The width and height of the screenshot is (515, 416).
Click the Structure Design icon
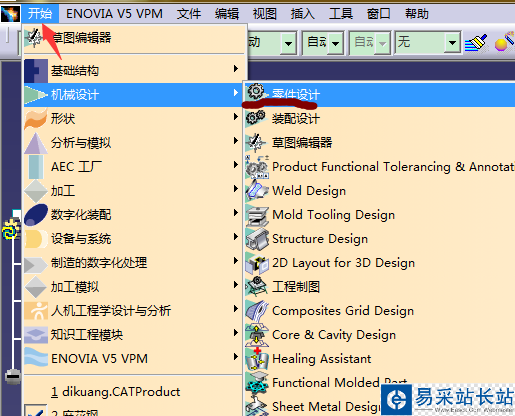pyautogui.click(x=257, y=239)
